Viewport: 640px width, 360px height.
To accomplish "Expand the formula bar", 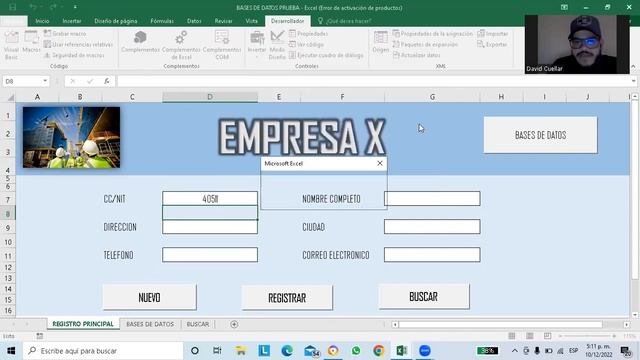I will (633, 81).
